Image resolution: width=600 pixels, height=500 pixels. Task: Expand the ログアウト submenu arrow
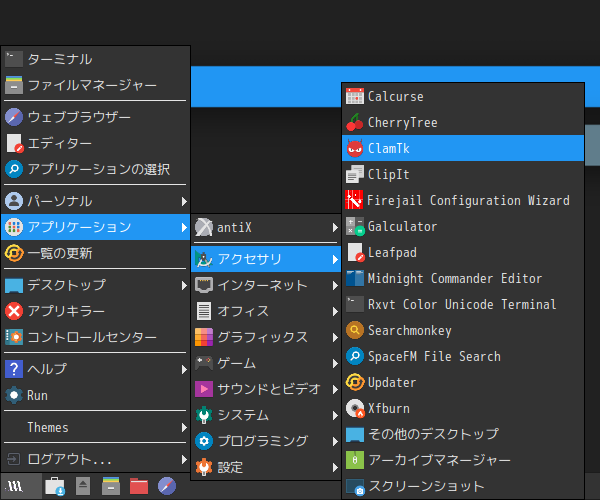click(184, 459)
